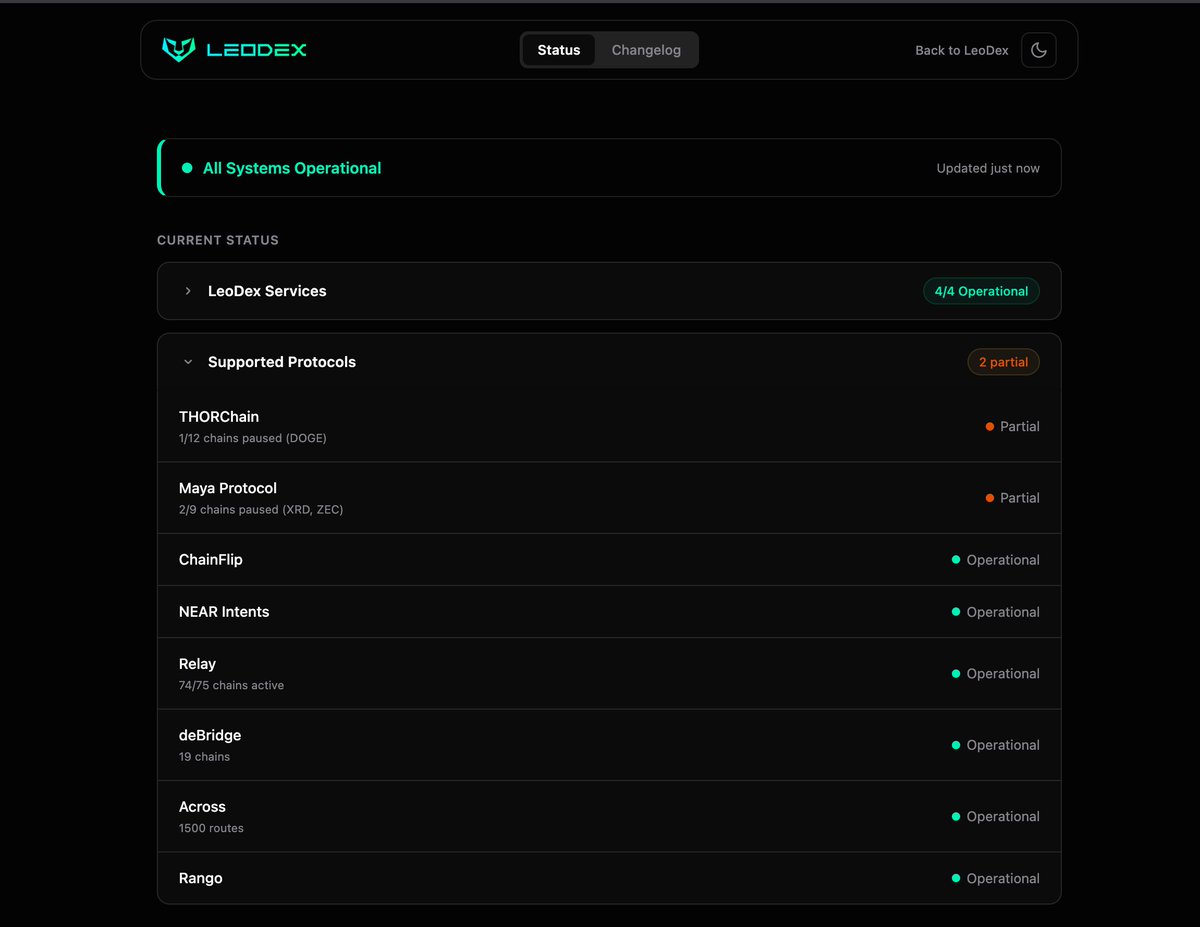Click deBridge's green status dot

point(956,745)
